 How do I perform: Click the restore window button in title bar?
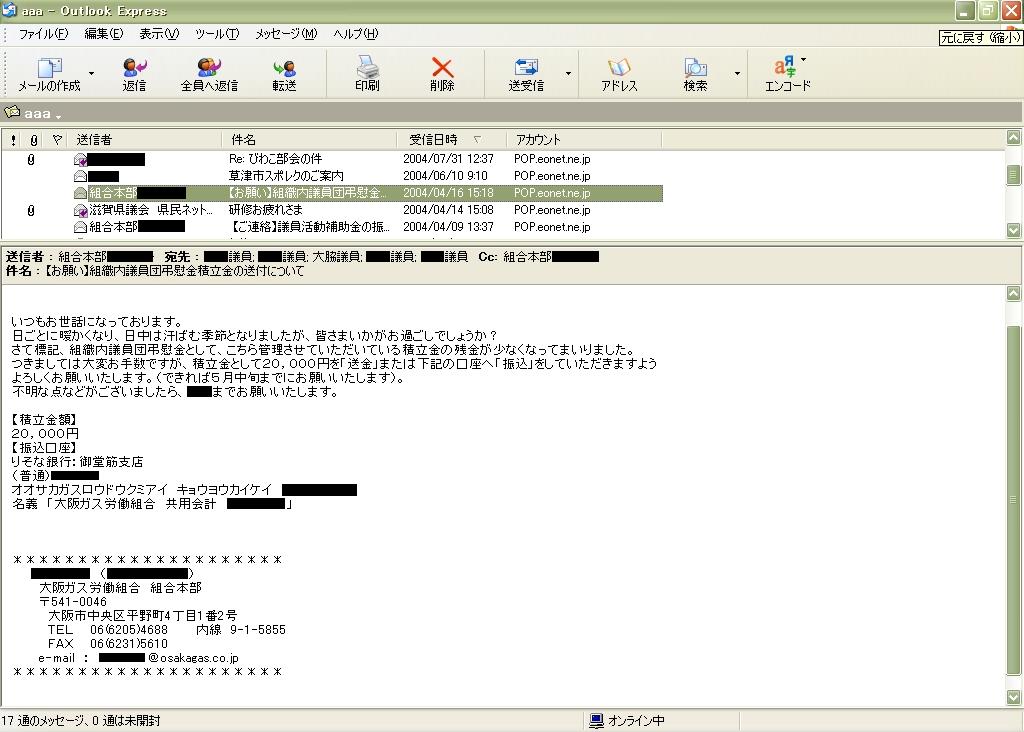tap(987, 11)
